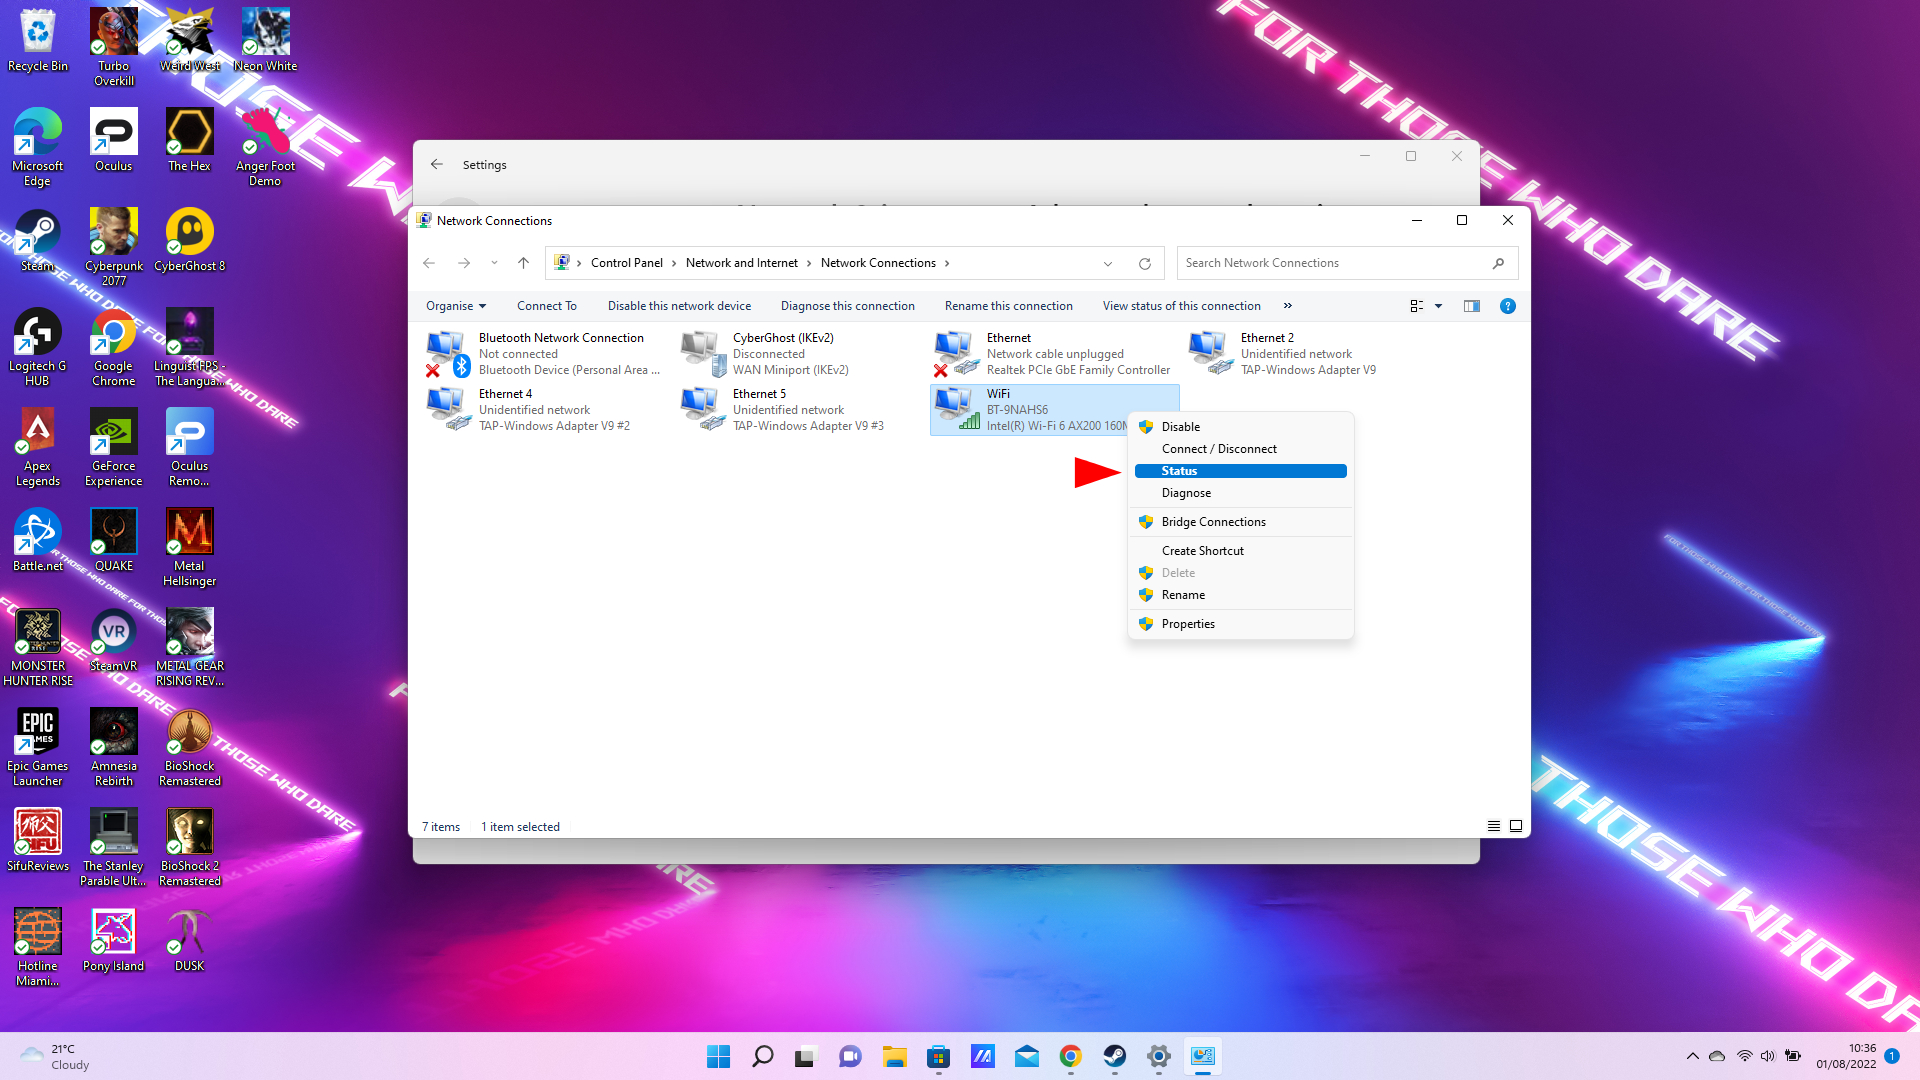Click the Connect To toolbar button

click(546, 306)
